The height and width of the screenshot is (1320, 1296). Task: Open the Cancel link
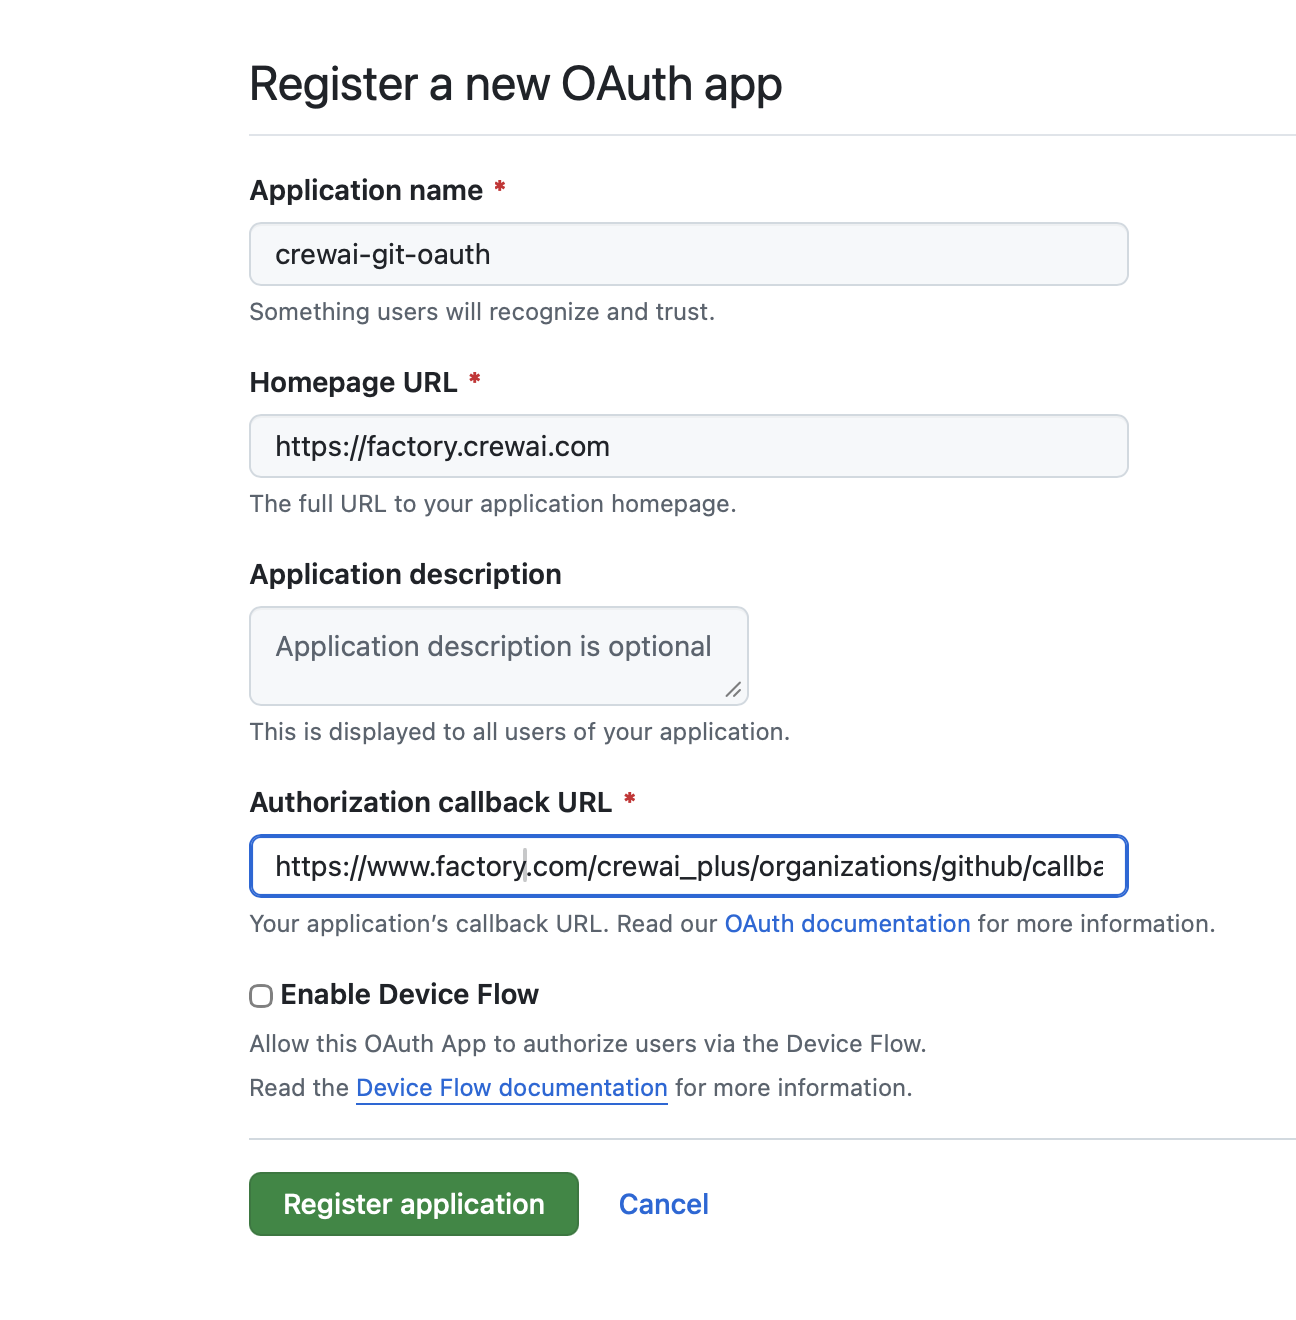pyautogui.click(x=663, y=1204)
